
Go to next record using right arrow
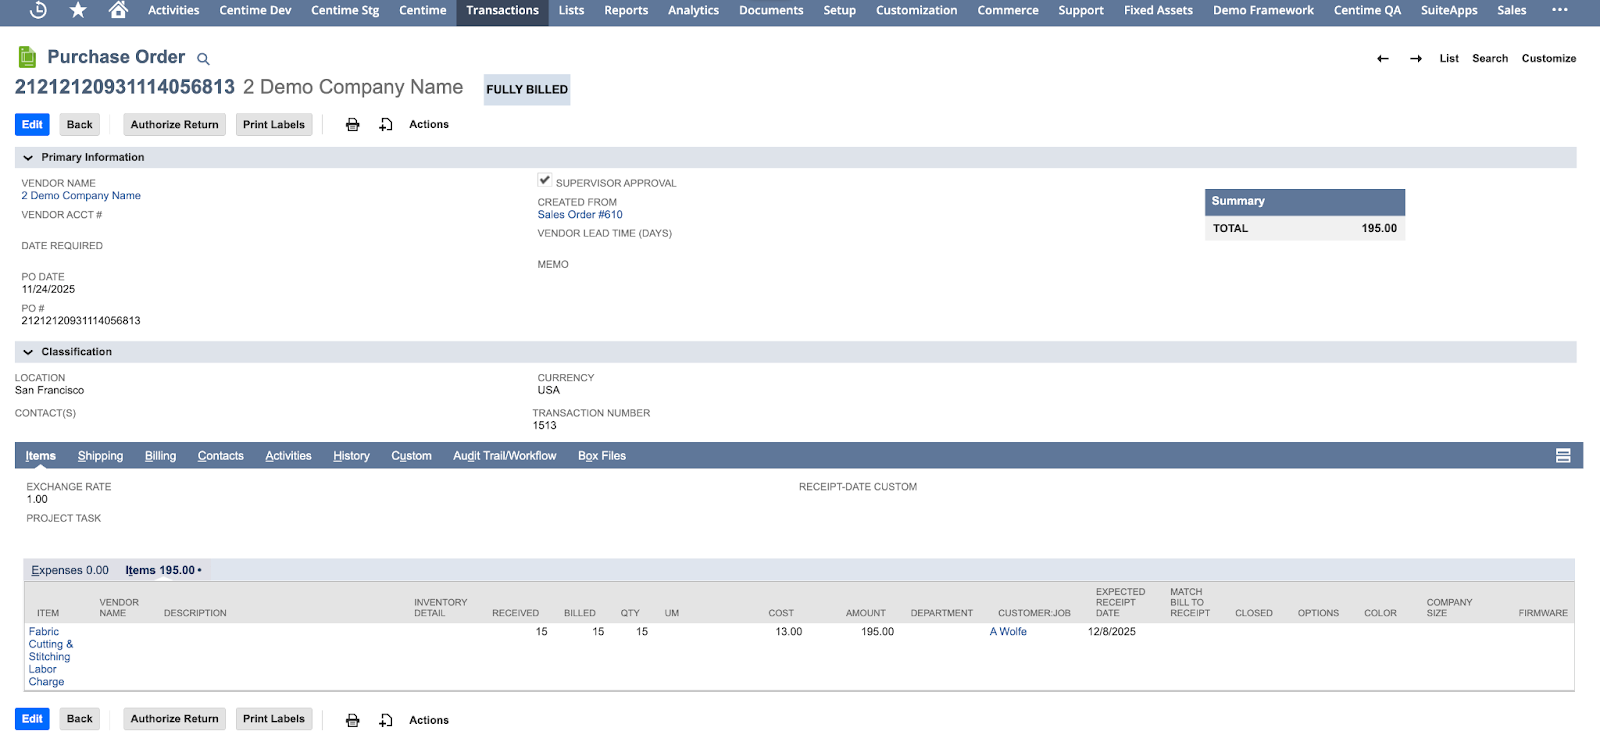point(1416,59)
